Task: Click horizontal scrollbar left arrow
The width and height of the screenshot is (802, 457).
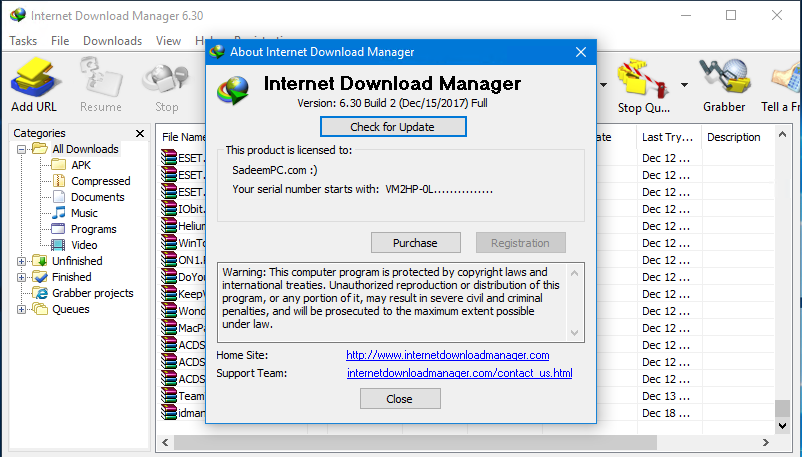Action: click(165, 442)
